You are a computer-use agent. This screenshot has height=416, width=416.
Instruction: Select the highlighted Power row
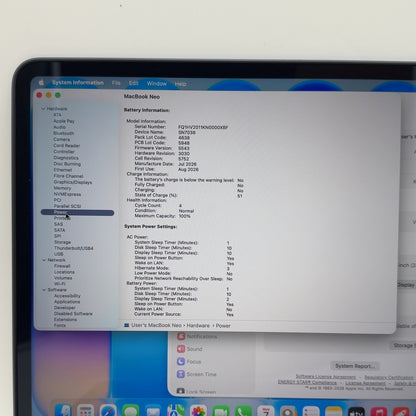[x=77, y=212]
